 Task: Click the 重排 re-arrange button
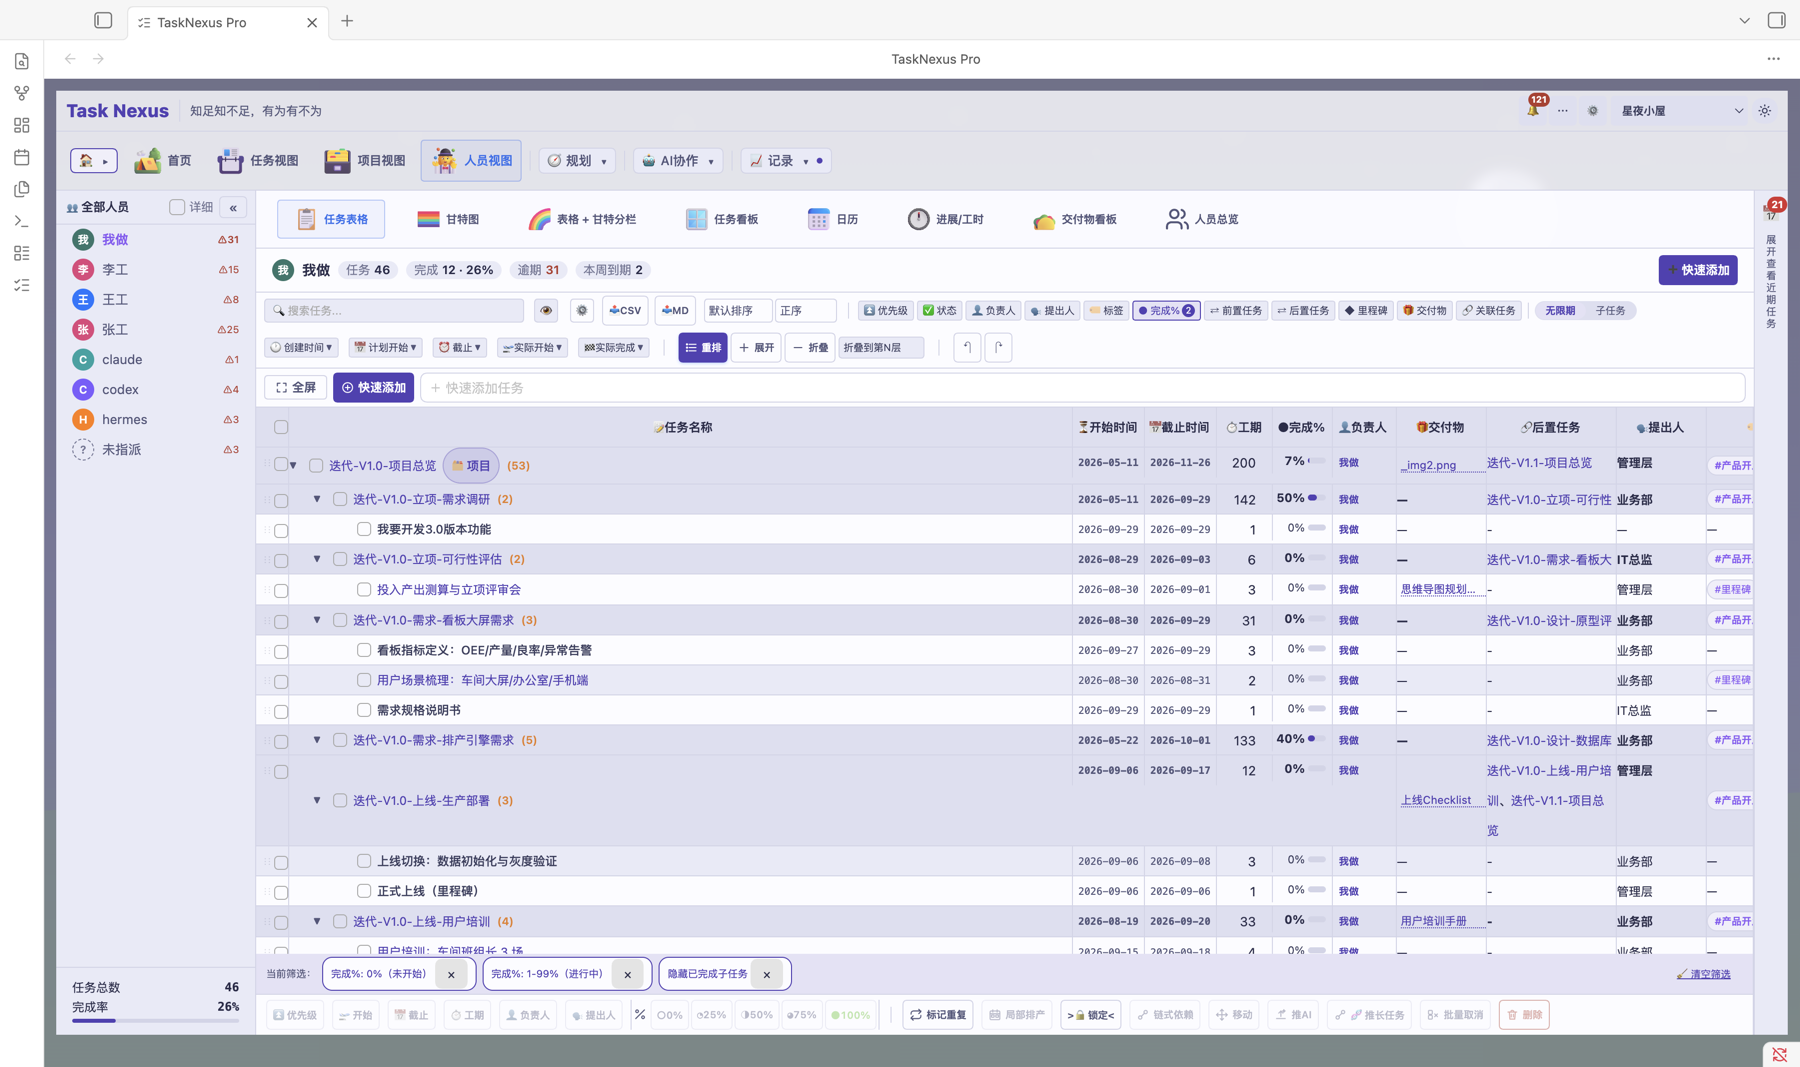(x=703, y=347)
